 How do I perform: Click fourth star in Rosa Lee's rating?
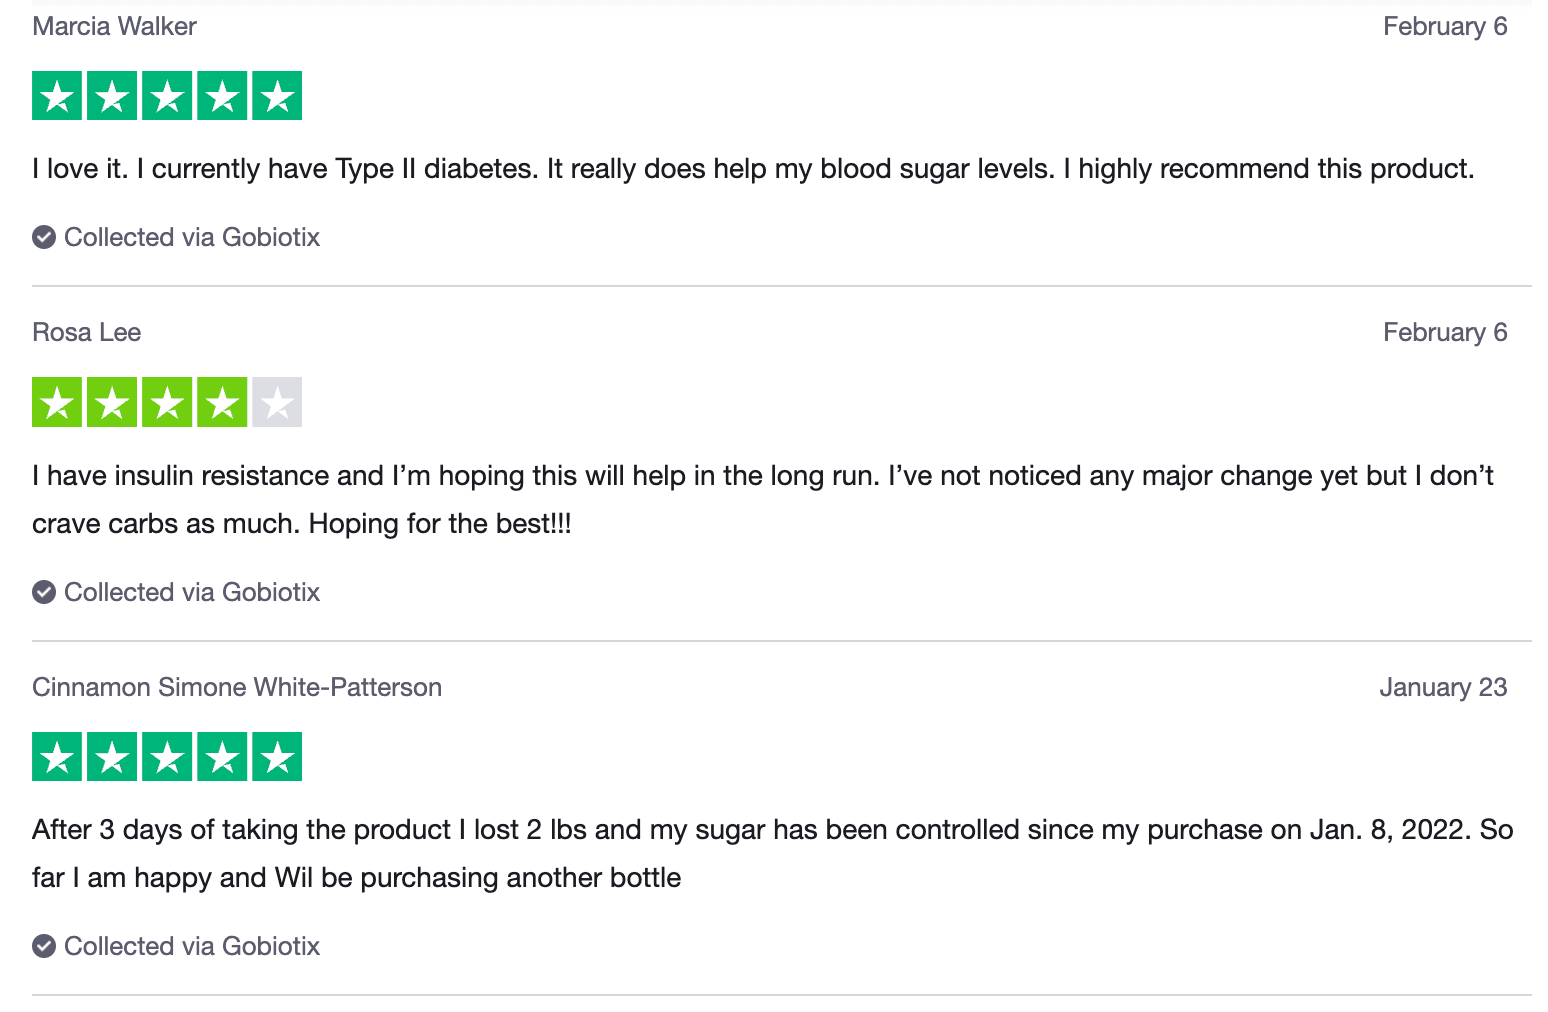(222, 402)
